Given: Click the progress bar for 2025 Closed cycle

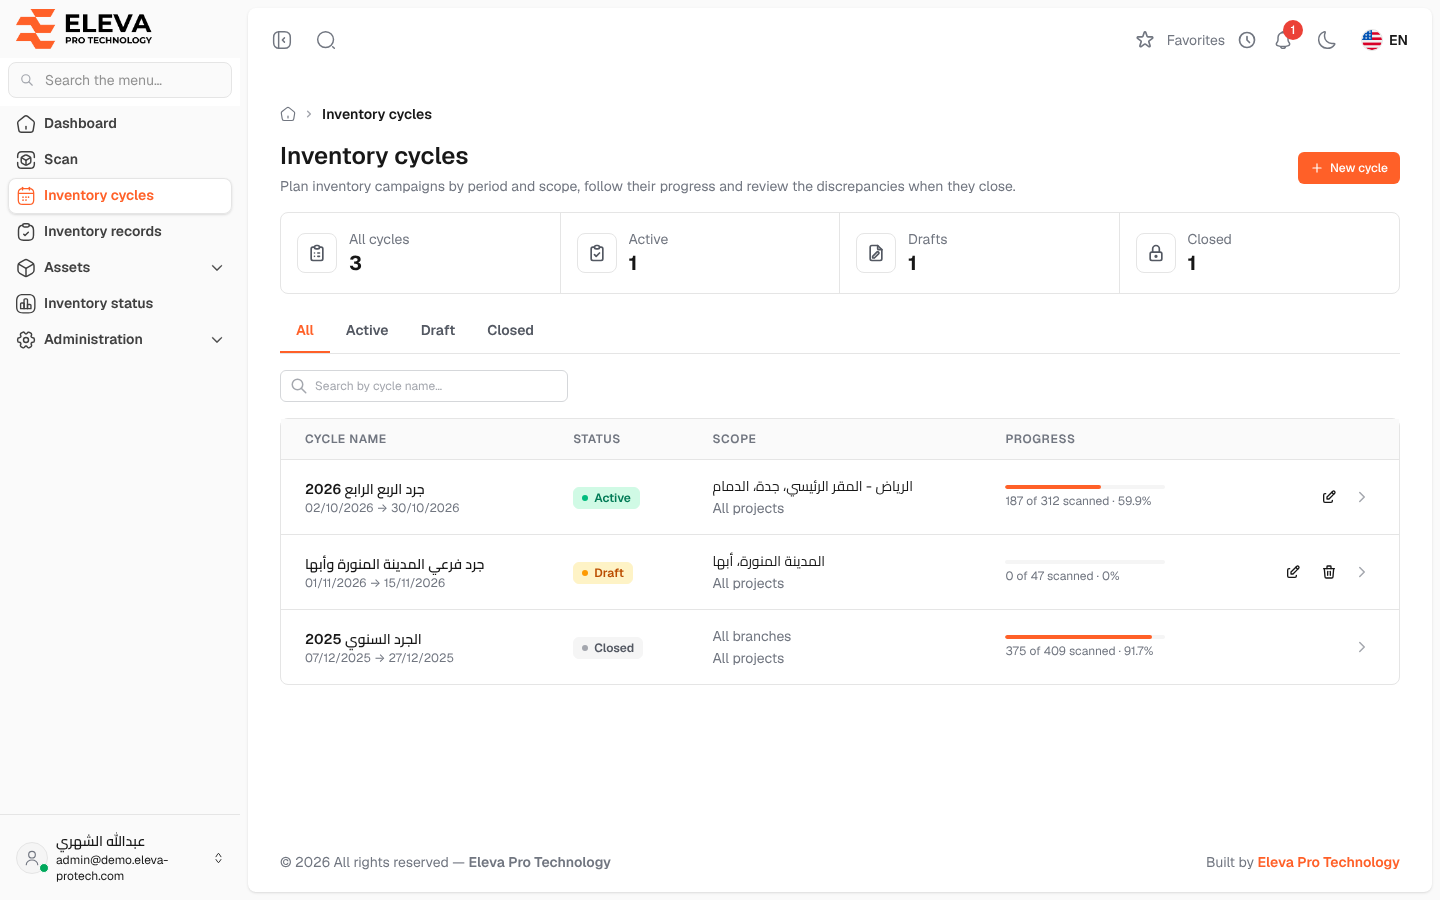Looking at the screenshot, I should pos(1085,637).
